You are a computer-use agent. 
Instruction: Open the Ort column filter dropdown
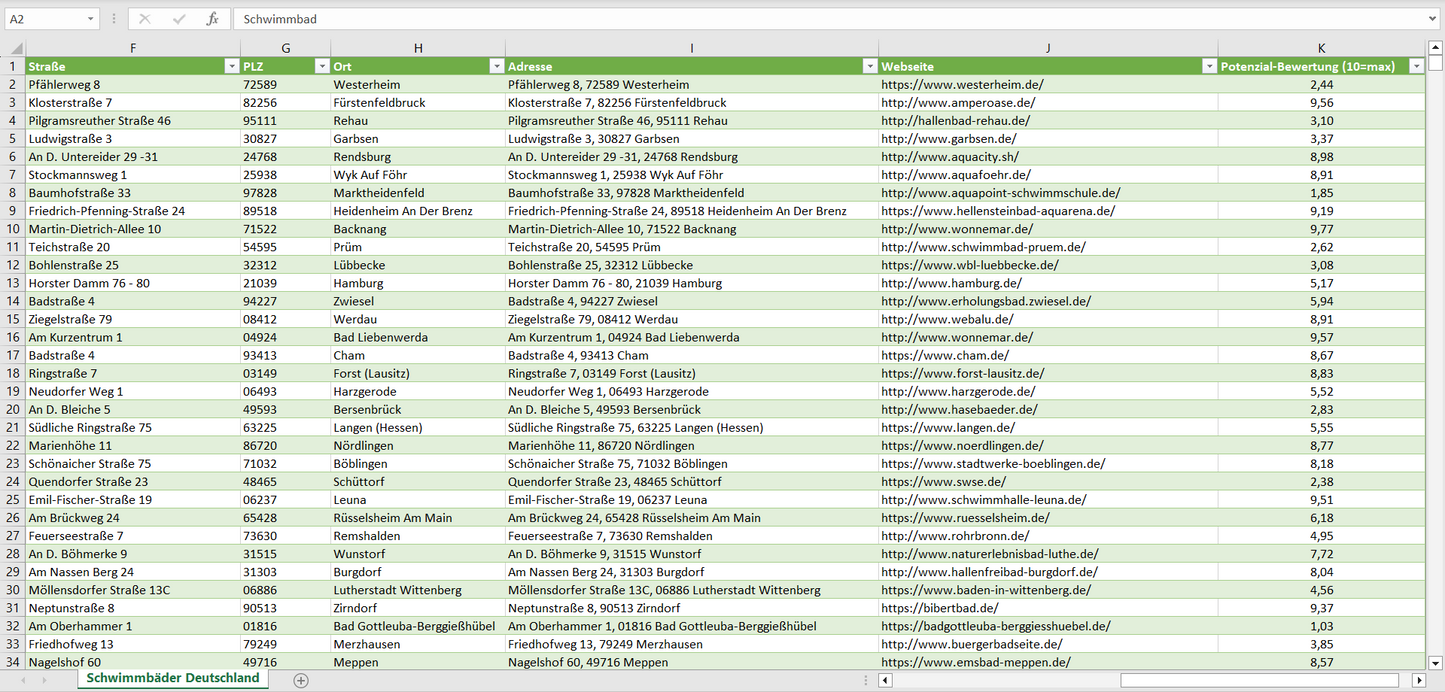496,66
